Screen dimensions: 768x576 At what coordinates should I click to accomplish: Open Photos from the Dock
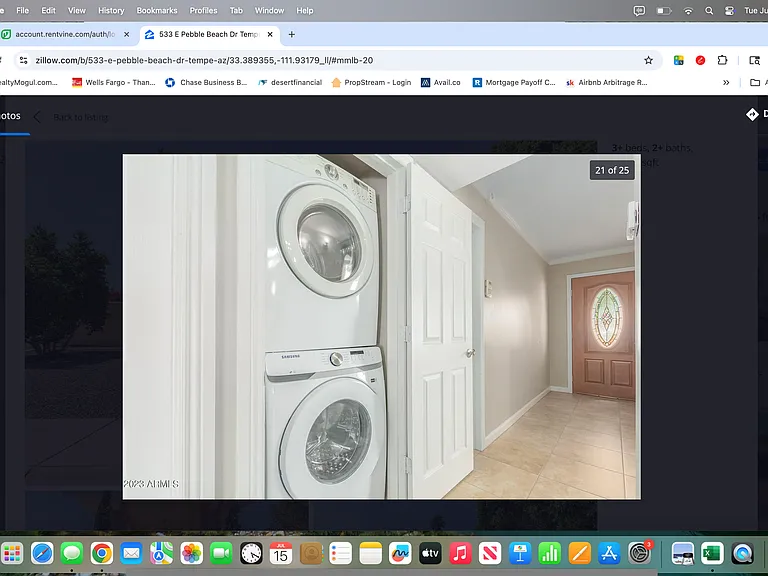point(192,553)
